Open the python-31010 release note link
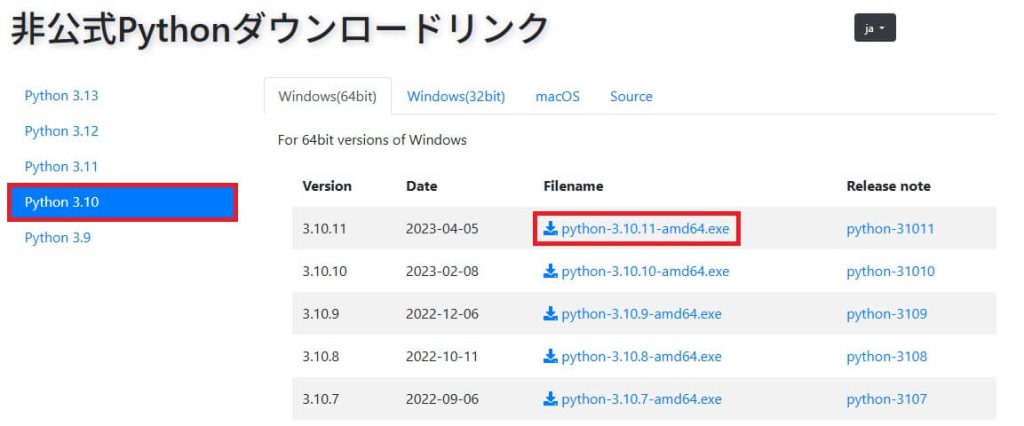Image resolution: width=1024 pixels, height=426 pixels. 891,271
